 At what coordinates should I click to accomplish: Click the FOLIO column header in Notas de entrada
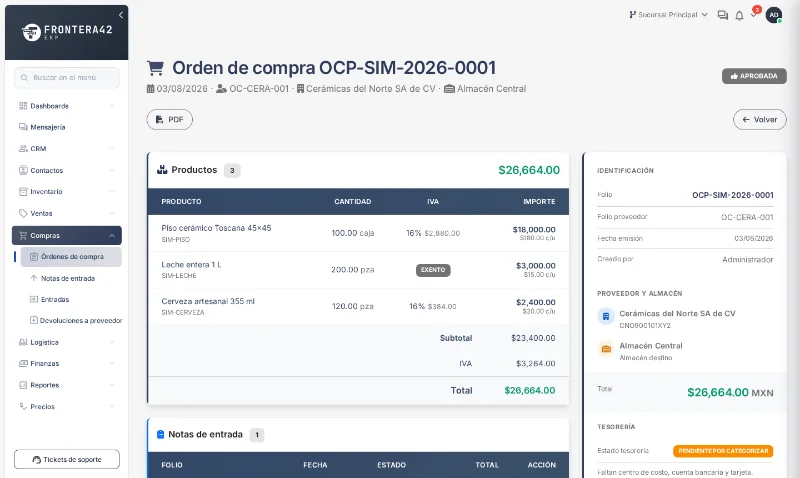pos(172,465)
